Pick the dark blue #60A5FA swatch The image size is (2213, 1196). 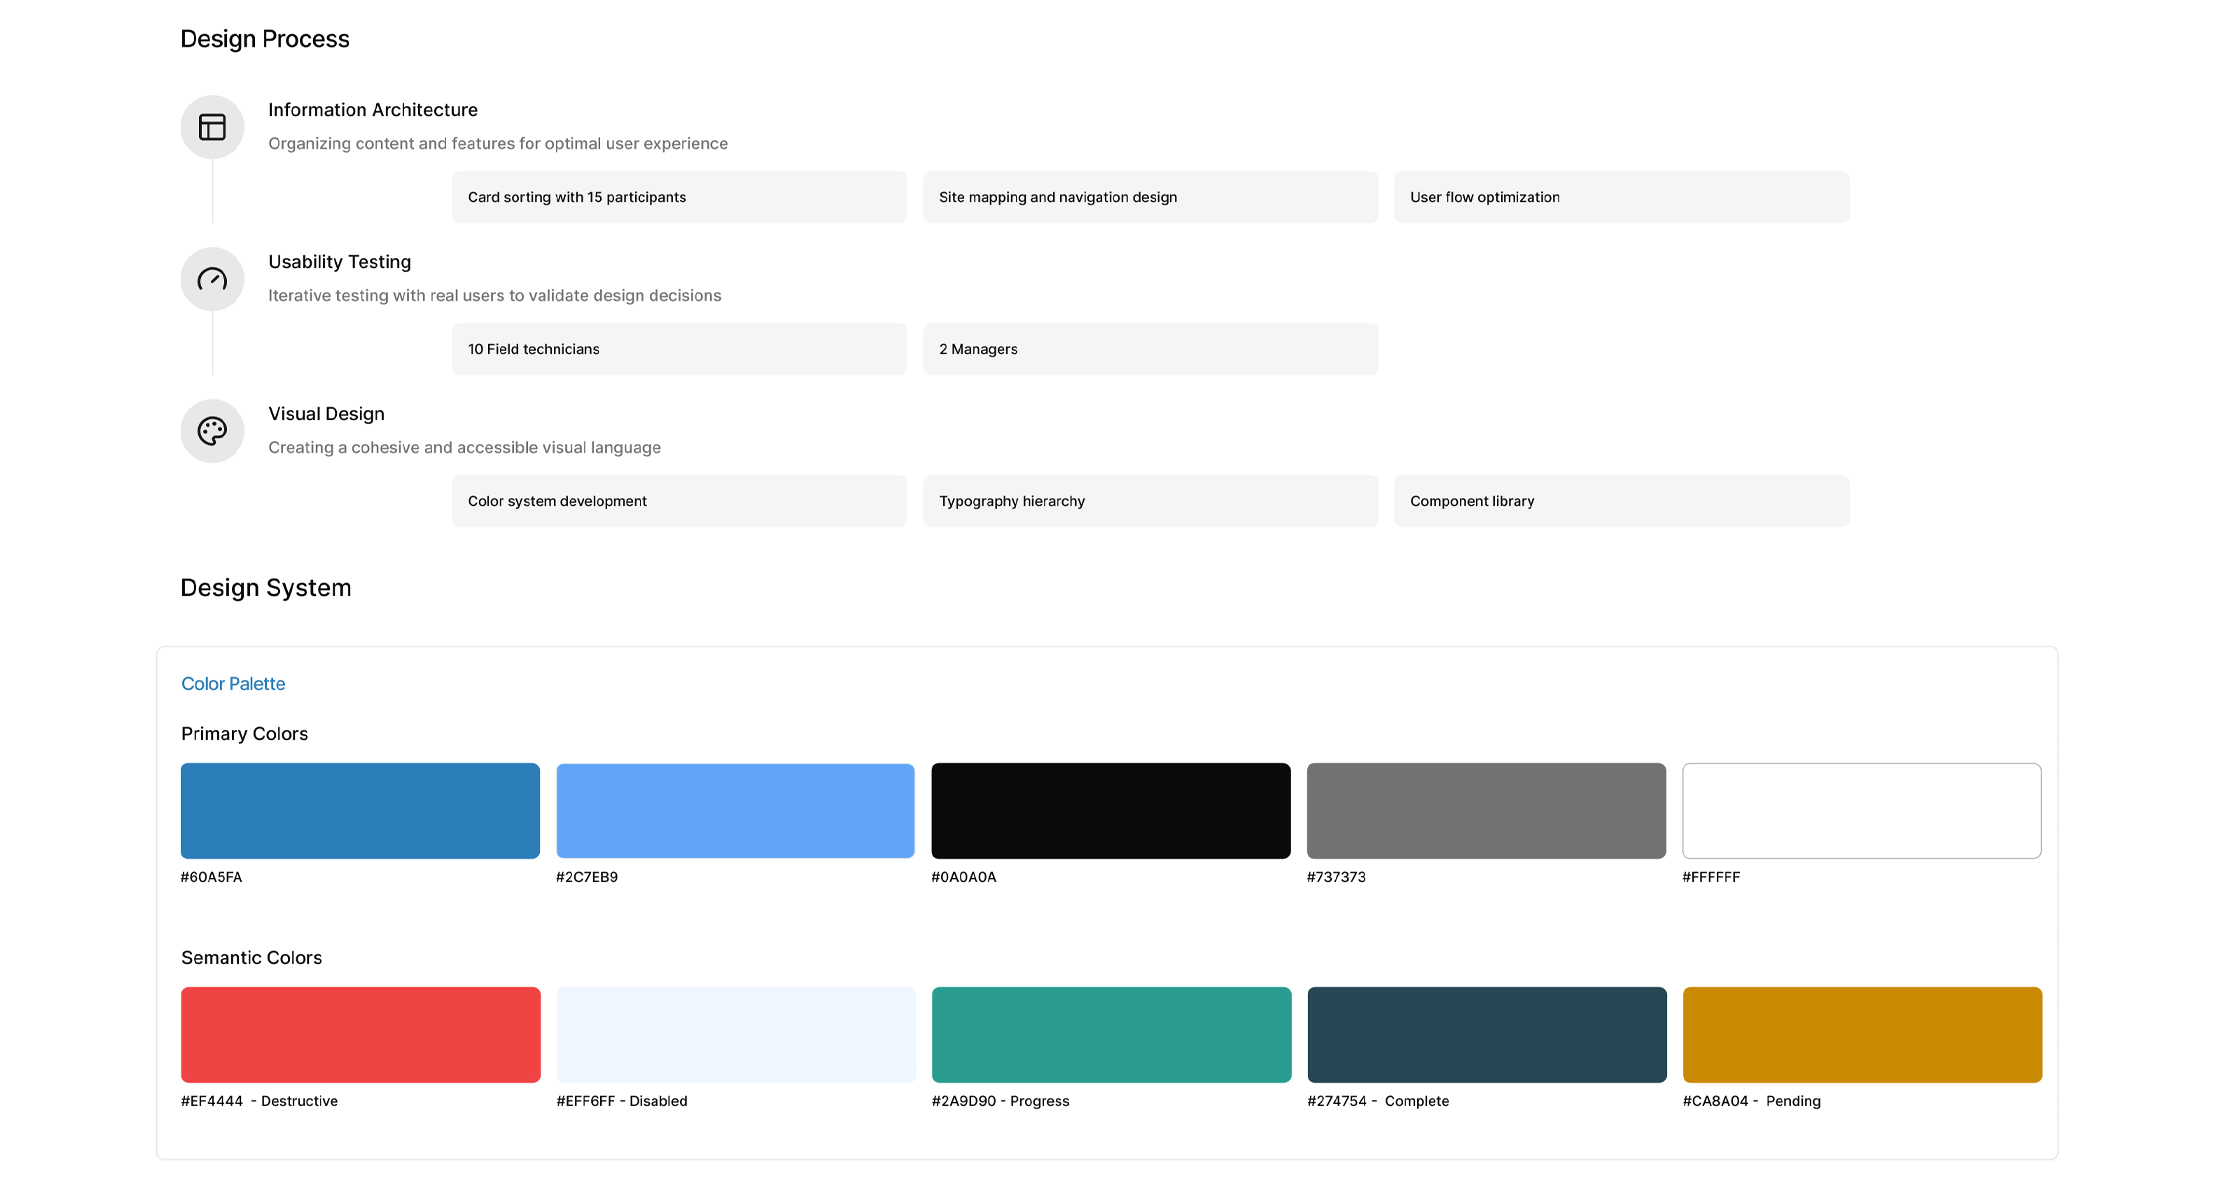pyautogui.click(x=360, y=811)
